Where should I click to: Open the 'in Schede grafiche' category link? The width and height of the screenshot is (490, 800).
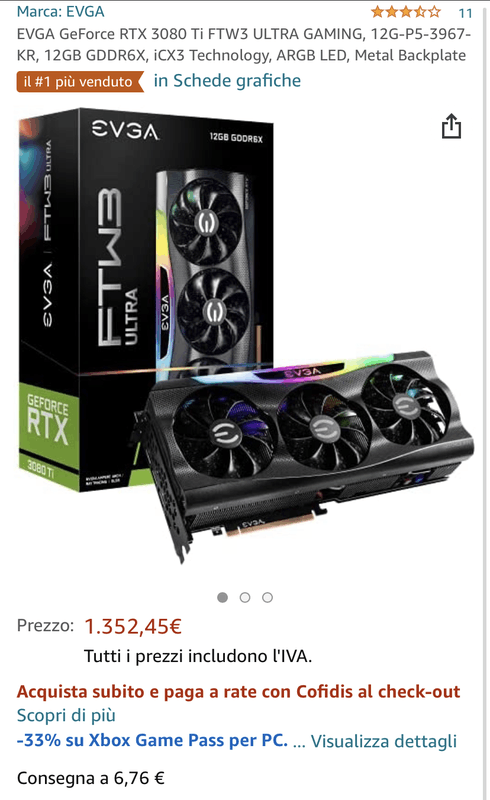(x=227, y=81)
